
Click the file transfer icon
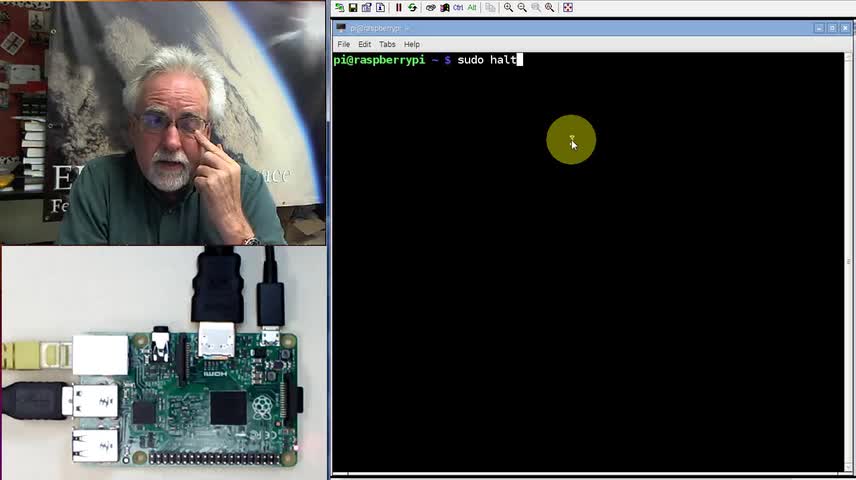490,8
